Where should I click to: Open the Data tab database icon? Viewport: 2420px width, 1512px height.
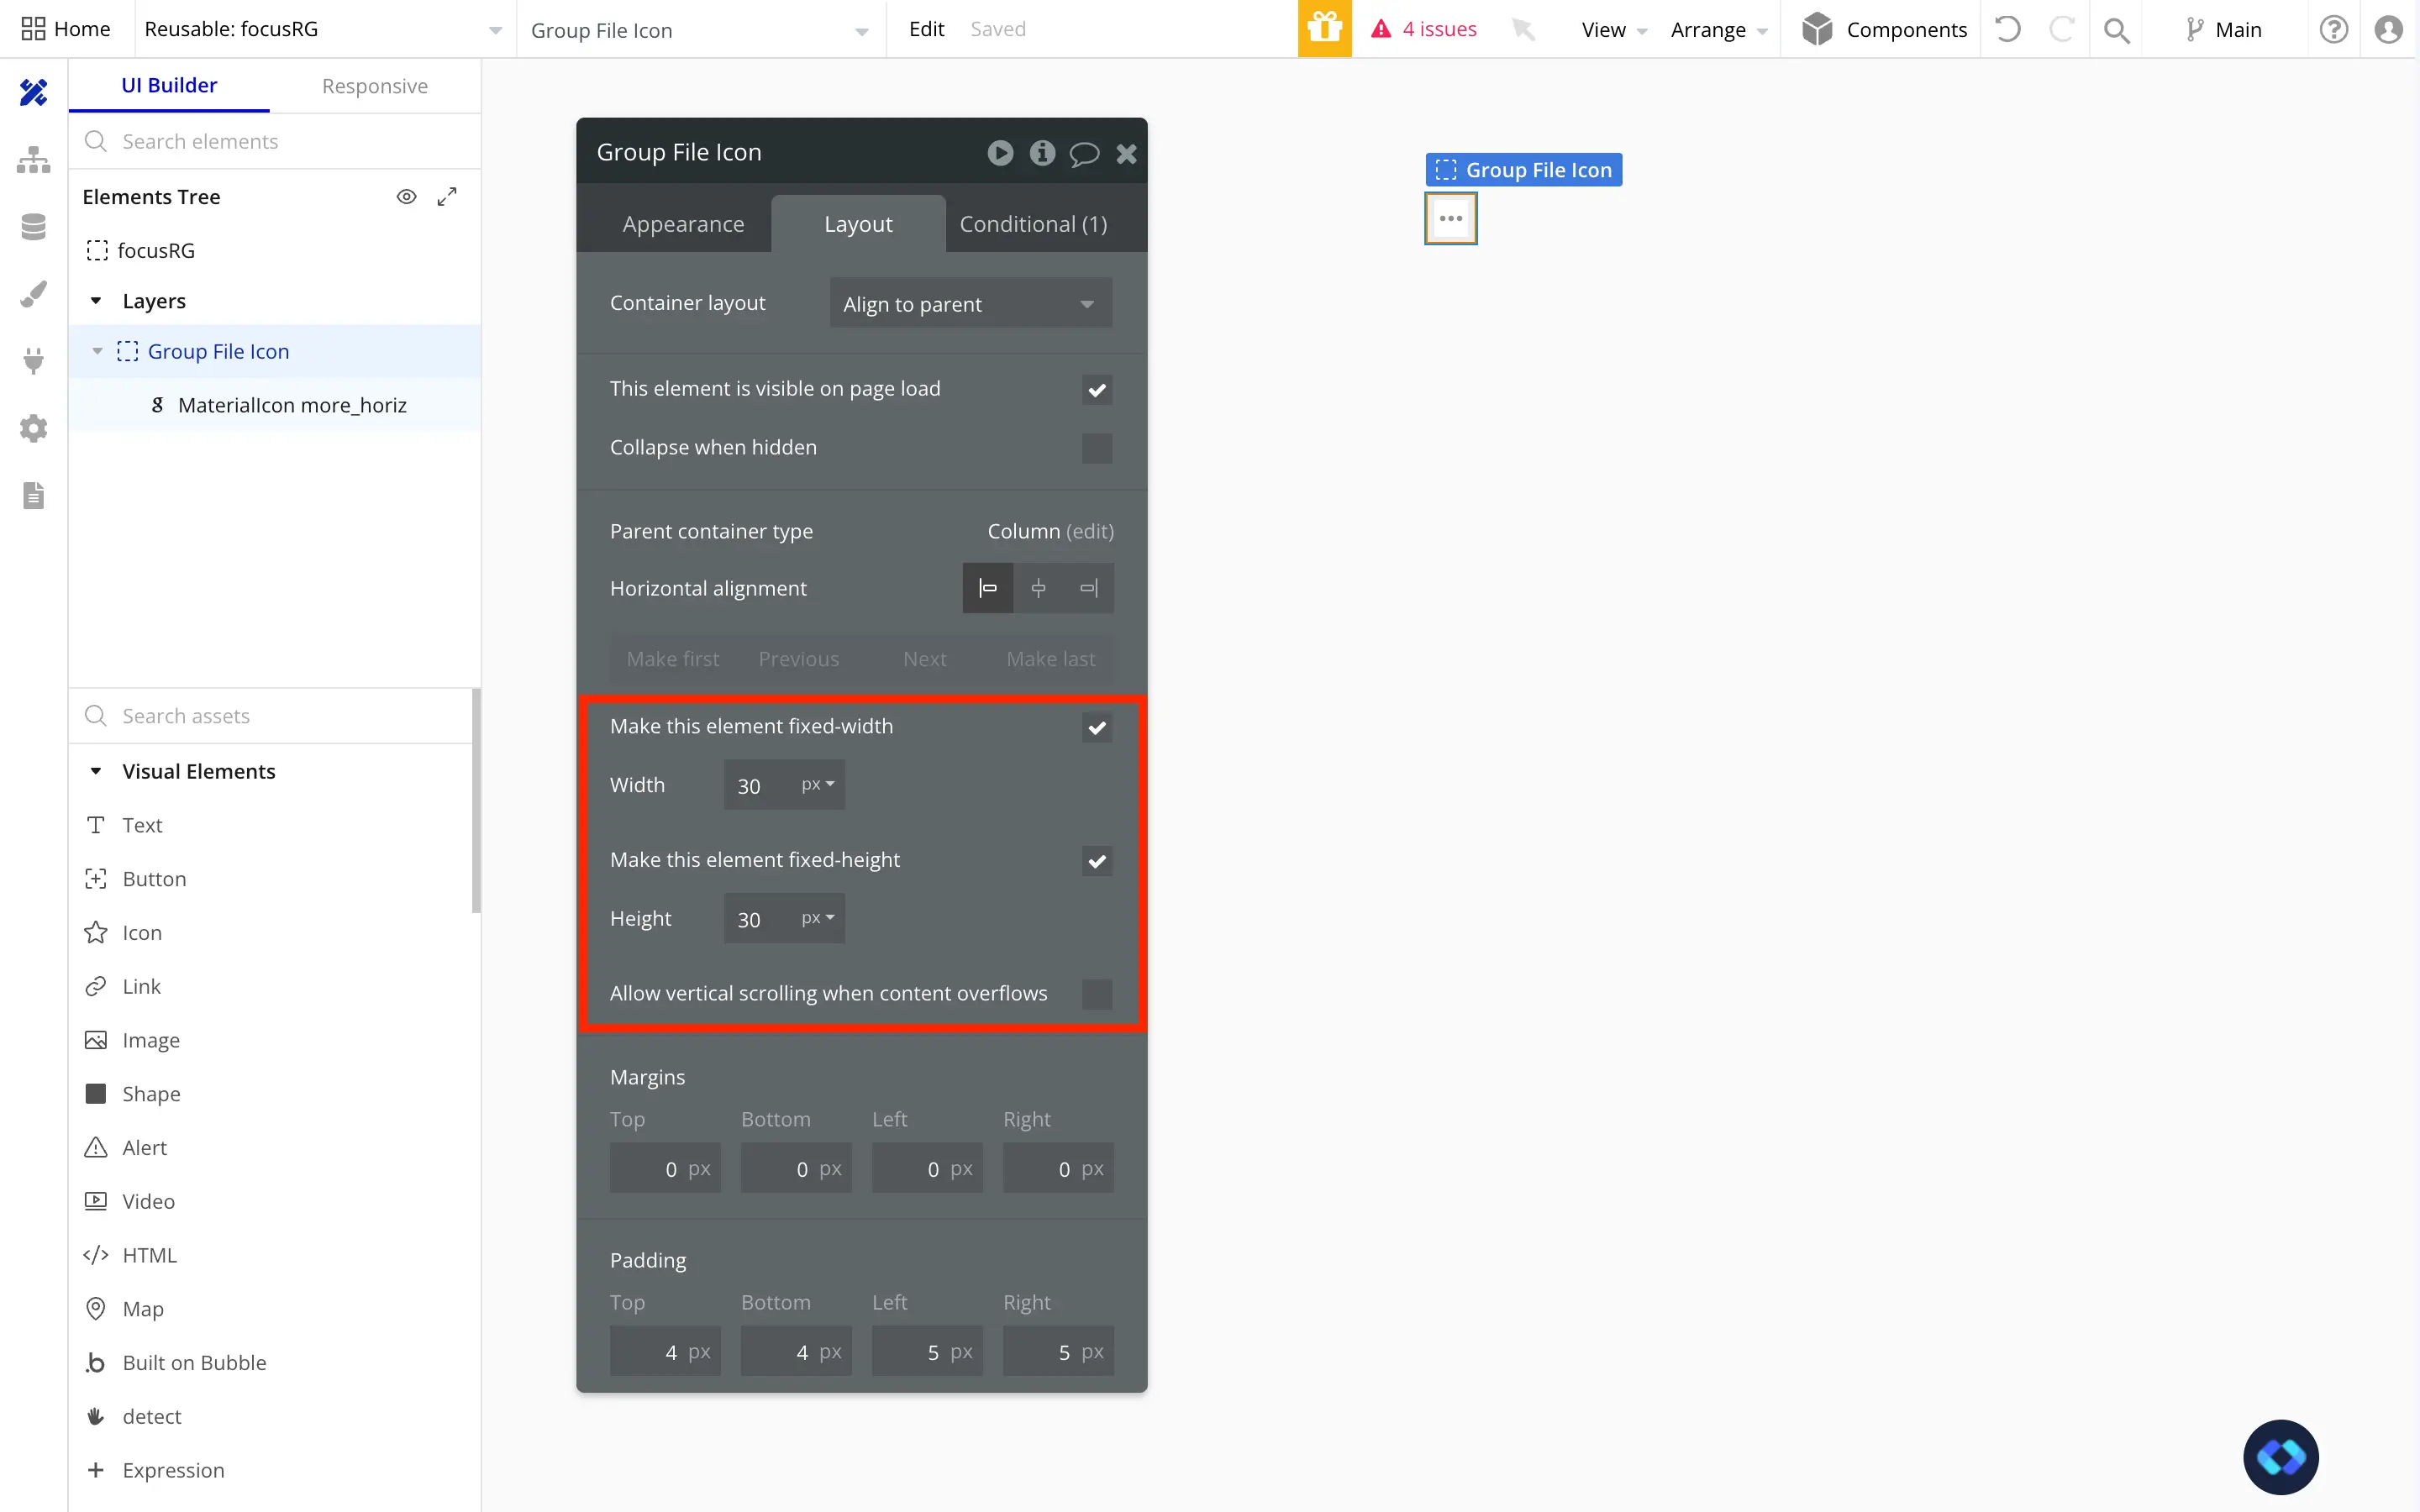click(33, 227)
